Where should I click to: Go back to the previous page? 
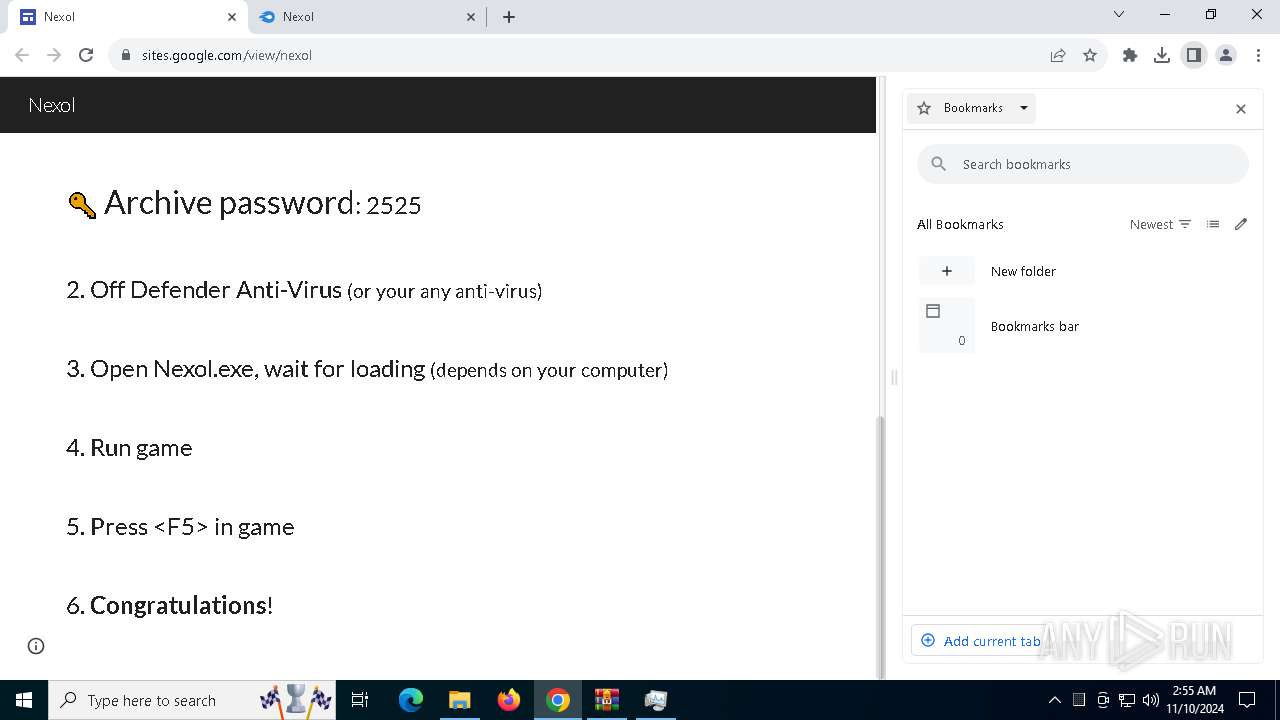(22, 55)
